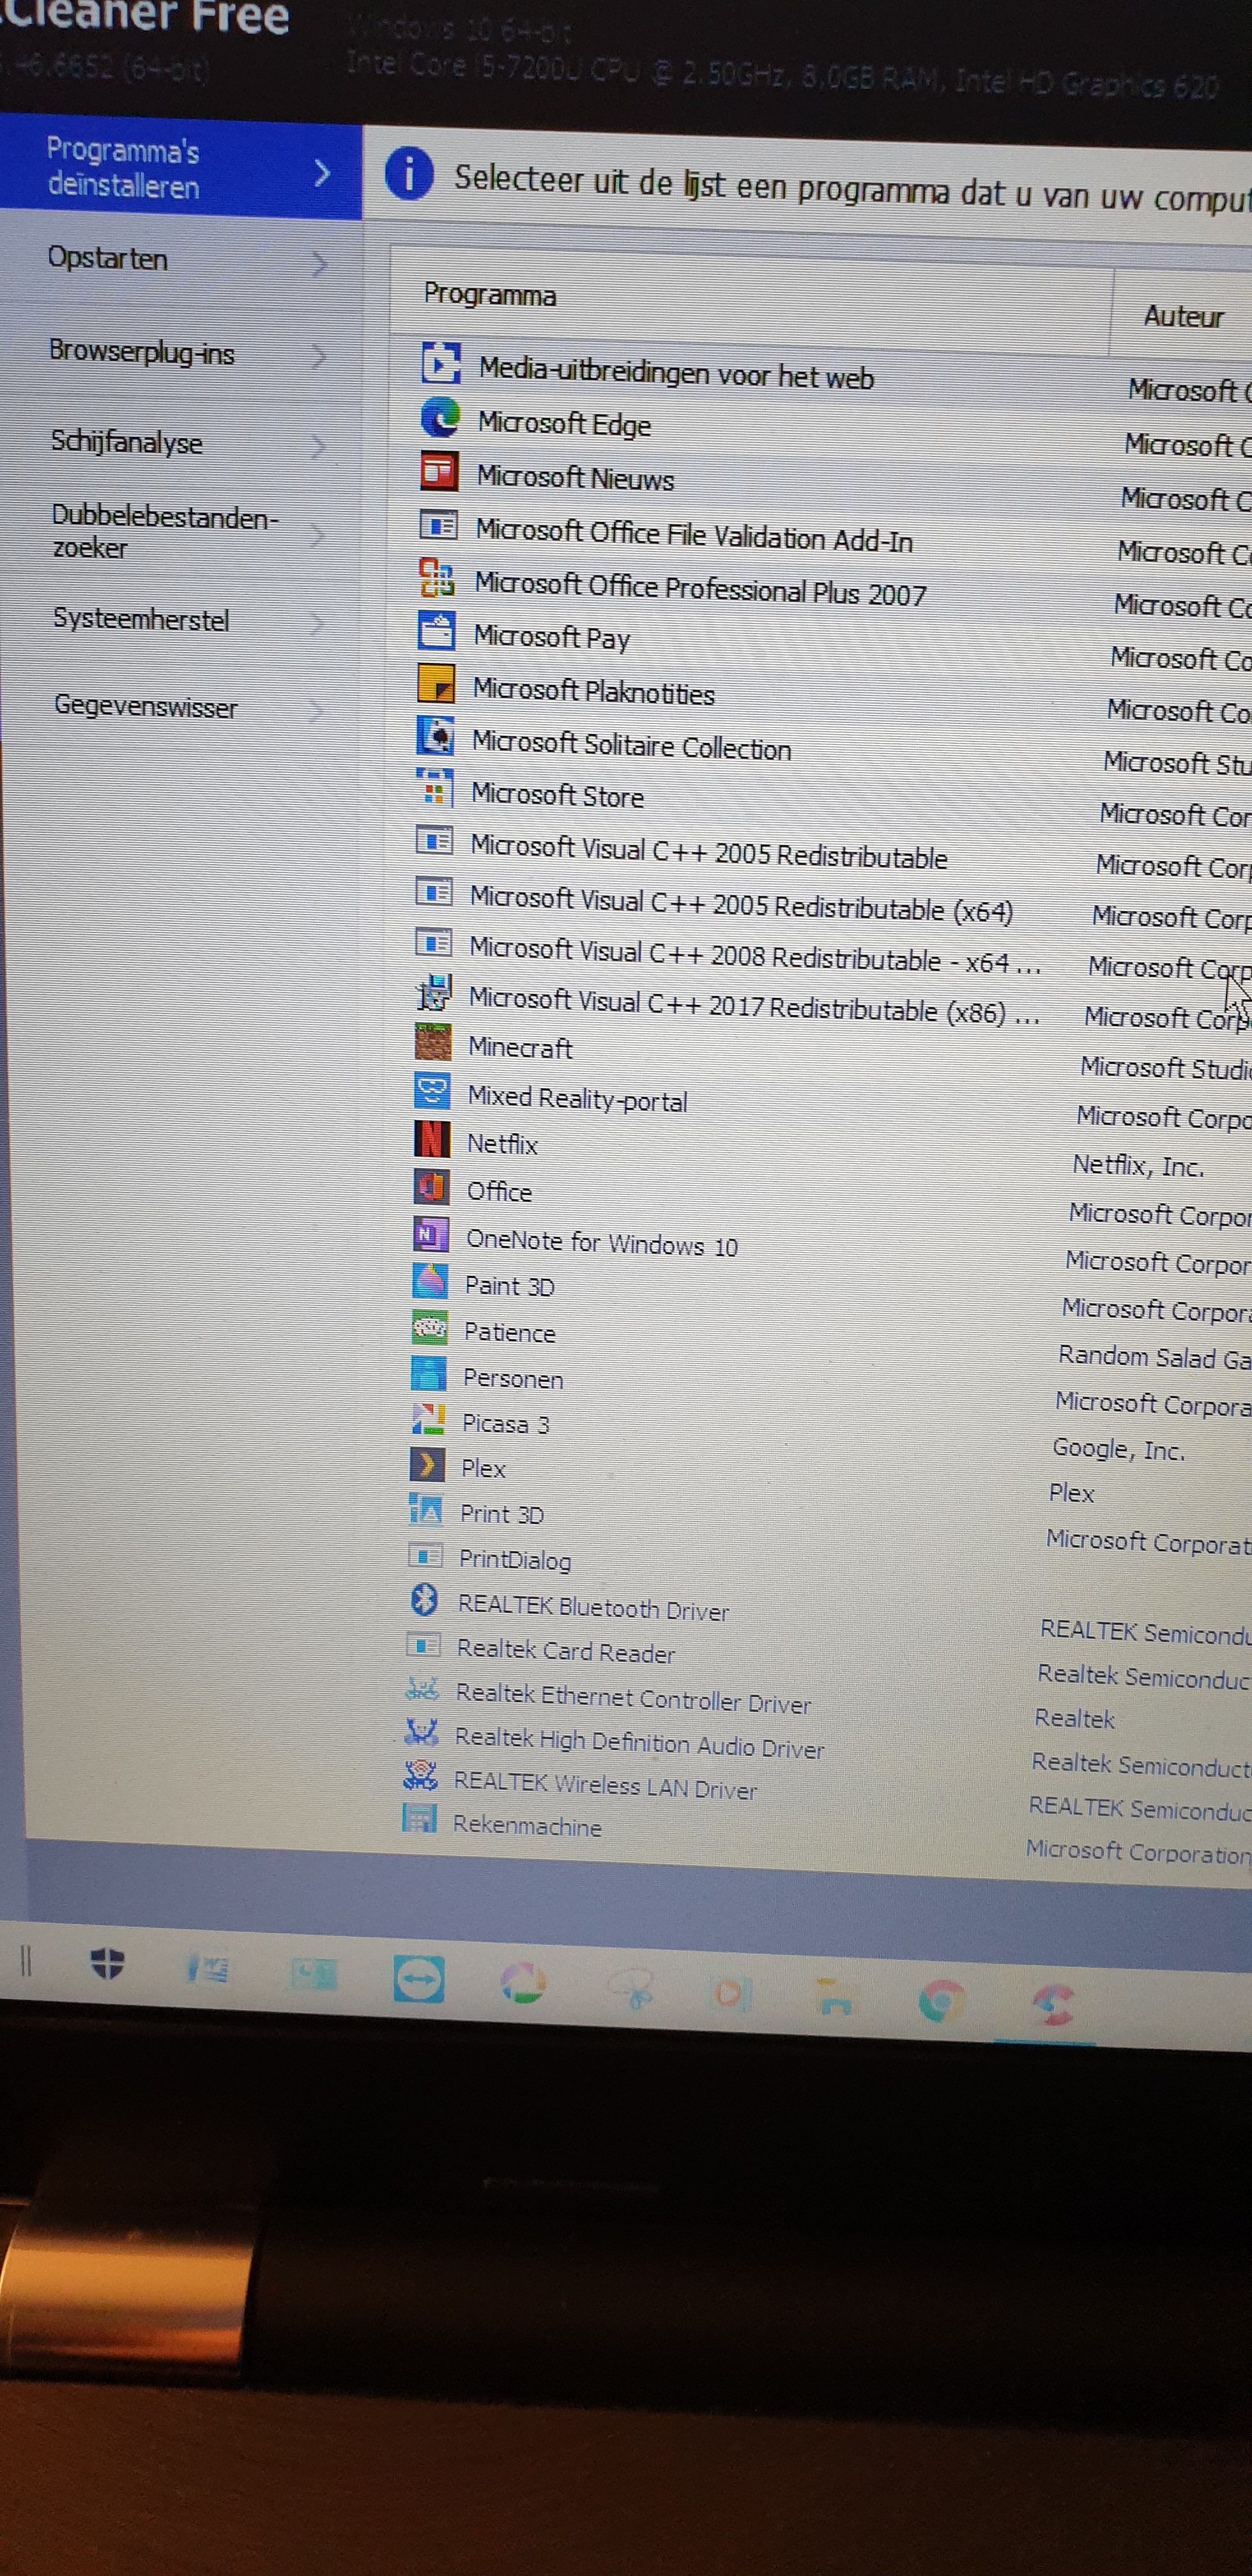Click the chevron next to Schijfanalyse

tap(318, 446)
